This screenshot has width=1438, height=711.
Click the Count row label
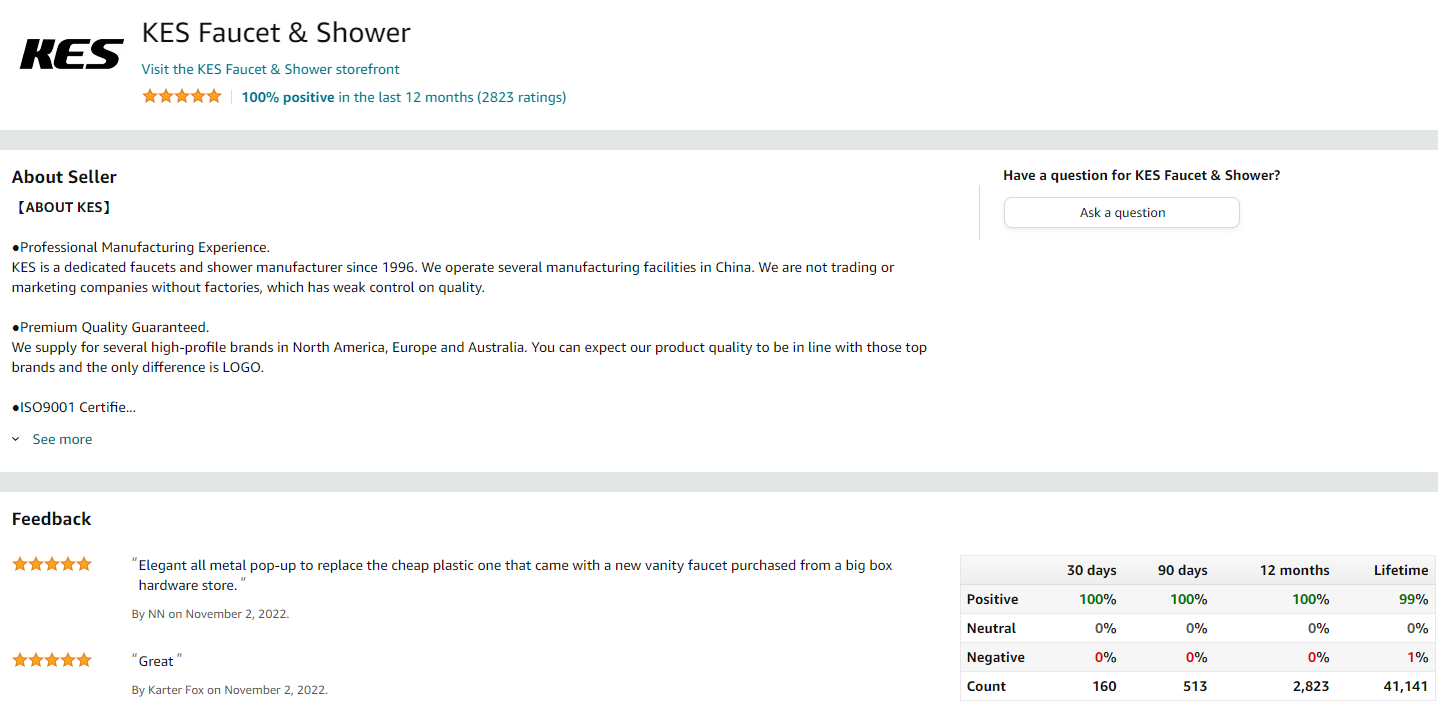(x=986, y=686)
